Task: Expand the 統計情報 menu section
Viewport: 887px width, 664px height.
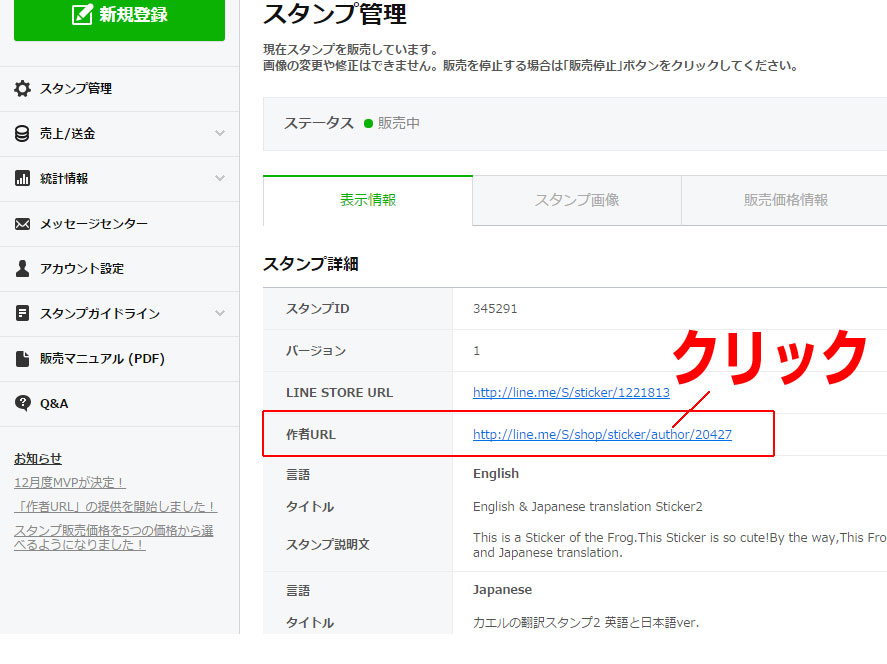Action: click(221, 179)
